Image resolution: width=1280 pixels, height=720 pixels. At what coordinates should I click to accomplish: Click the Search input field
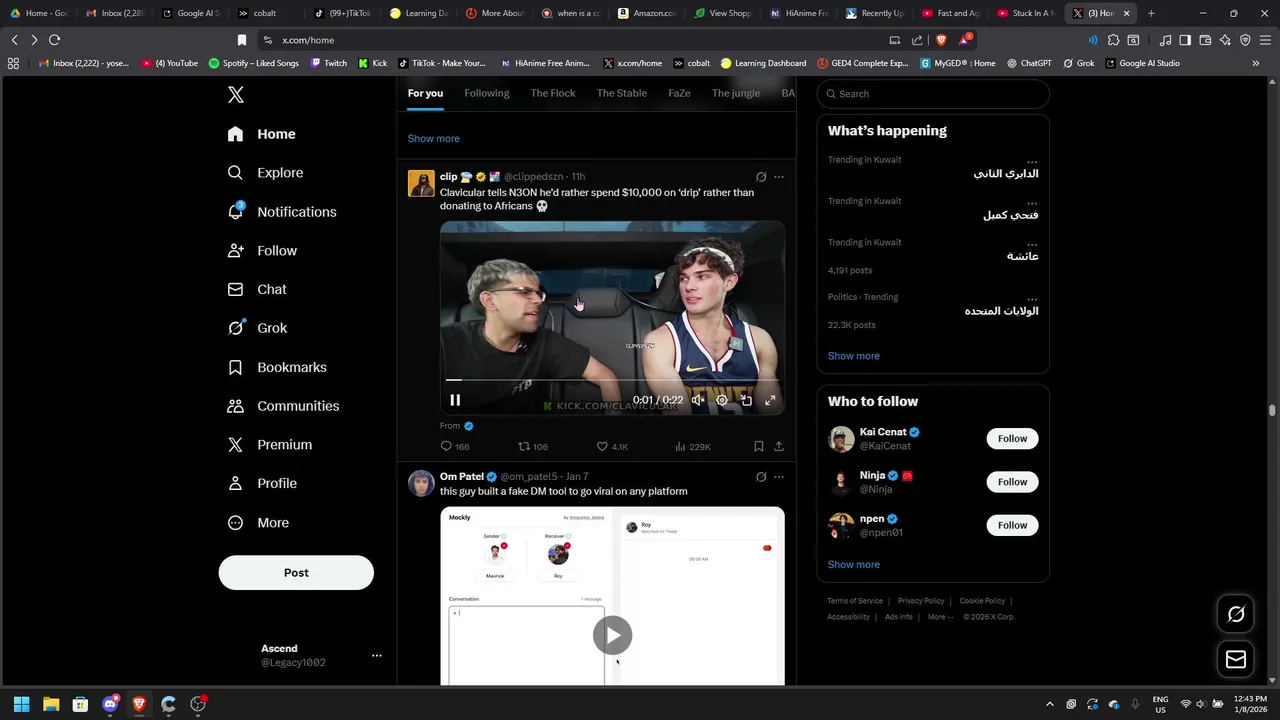pos(933,94)
